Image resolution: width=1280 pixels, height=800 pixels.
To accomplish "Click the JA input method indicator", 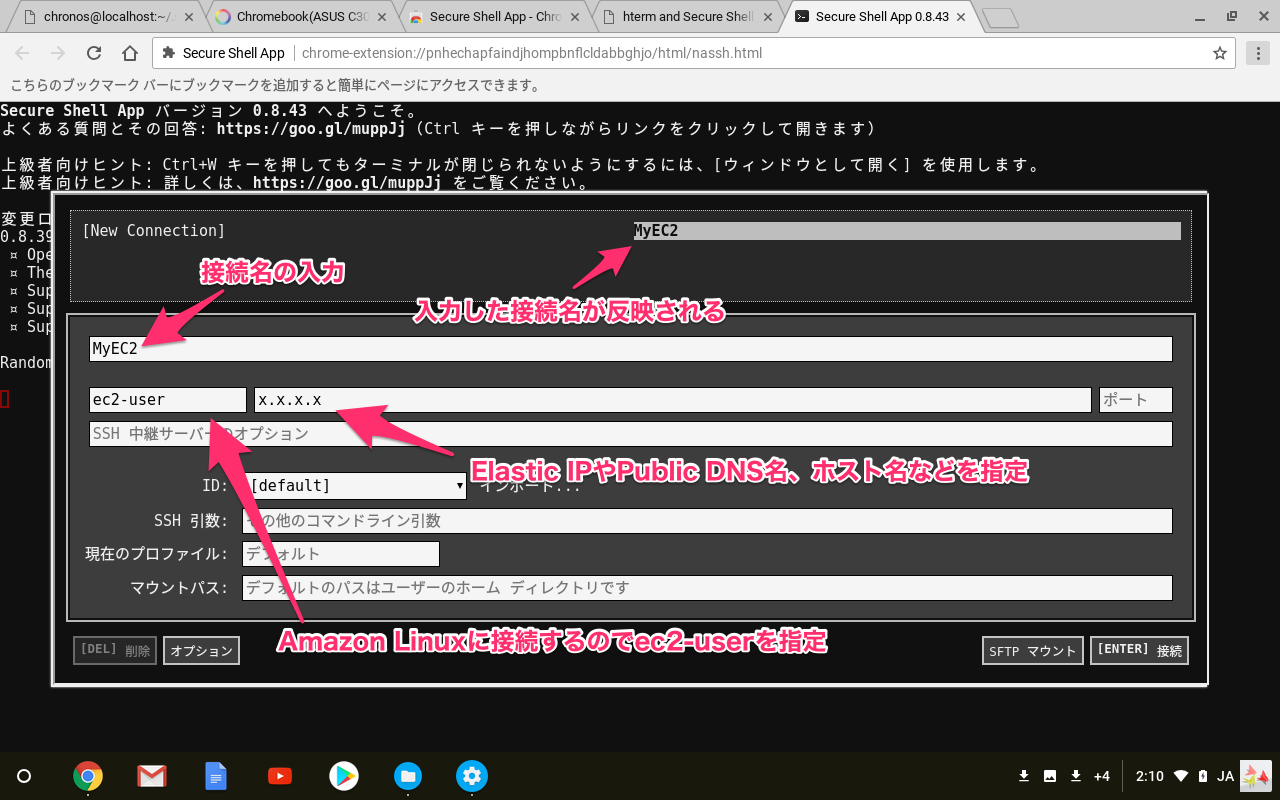I will (x=1225, y=776).
